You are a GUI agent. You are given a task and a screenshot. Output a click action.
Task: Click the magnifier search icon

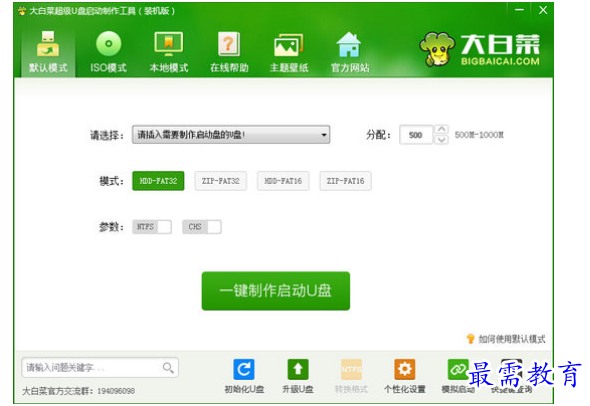tap(168, 368)
